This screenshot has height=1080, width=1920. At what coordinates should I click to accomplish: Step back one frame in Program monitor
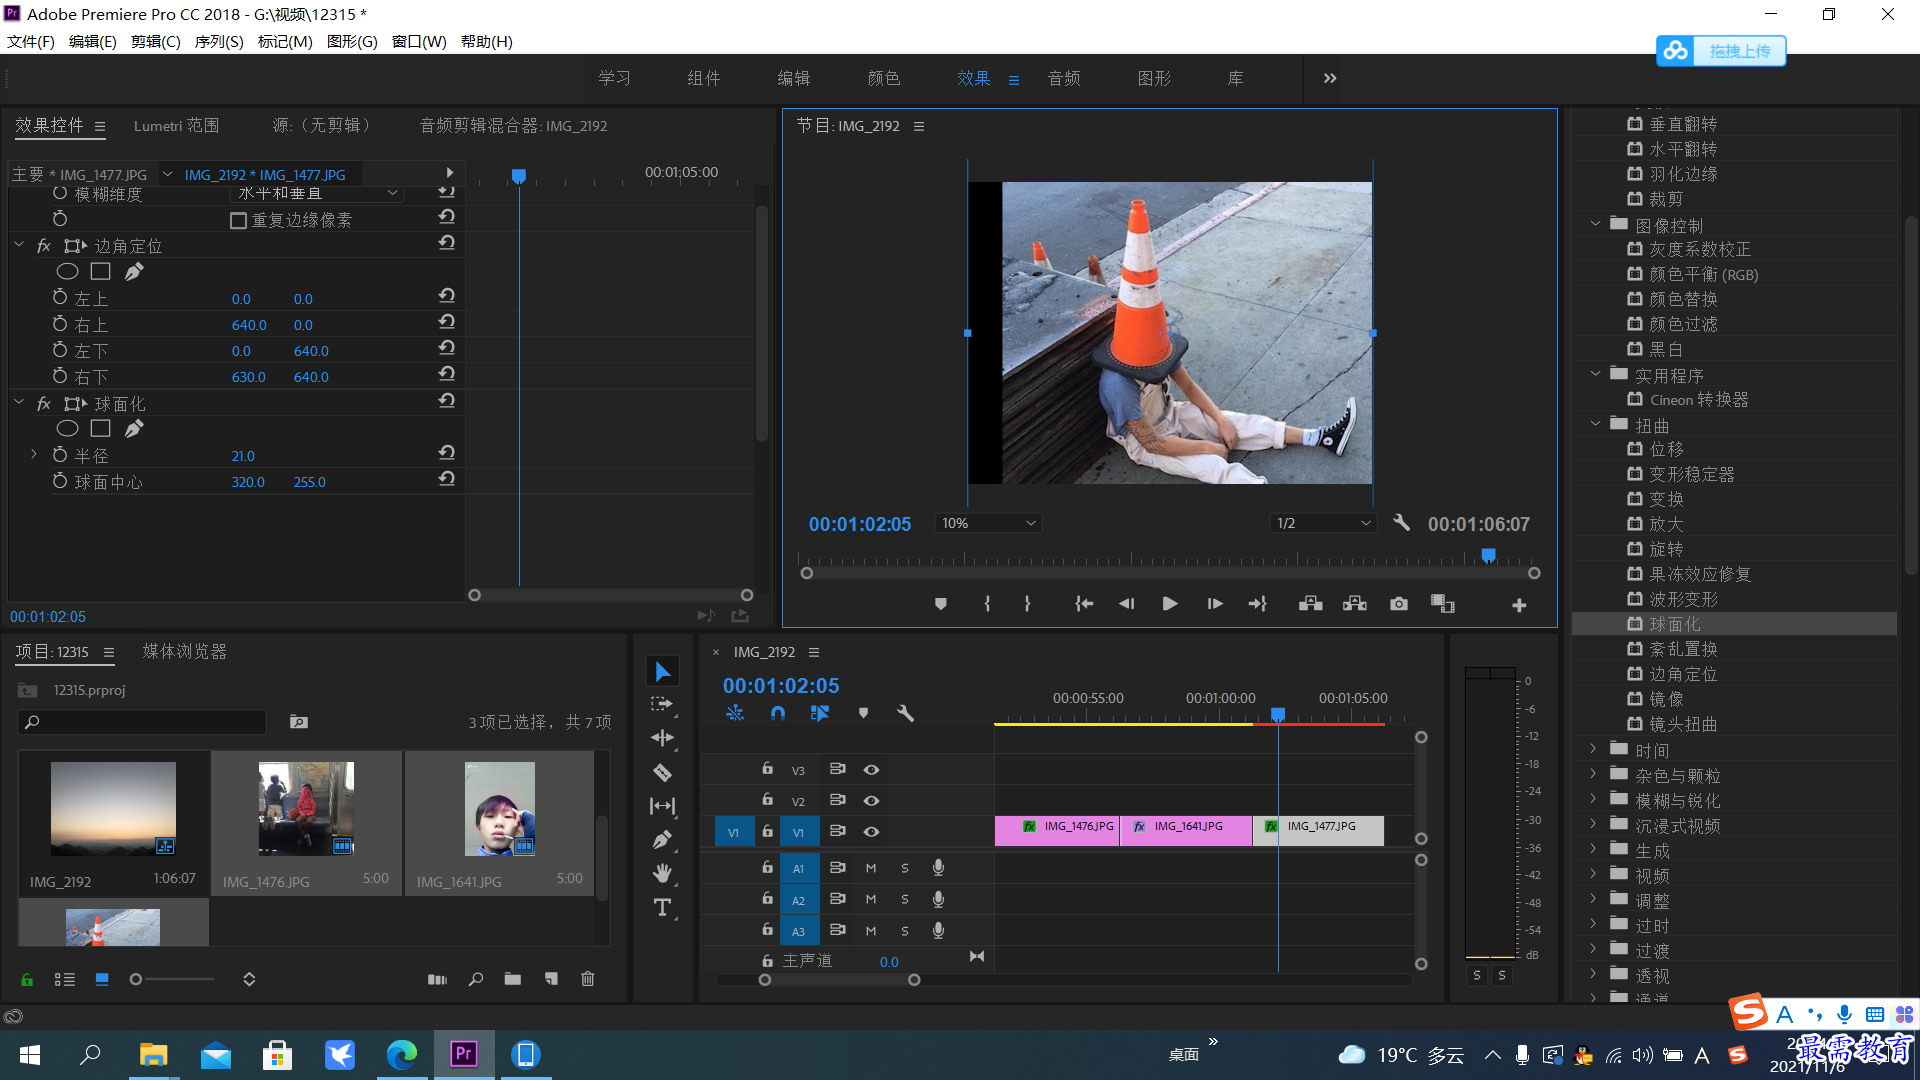click(1127, 604)
